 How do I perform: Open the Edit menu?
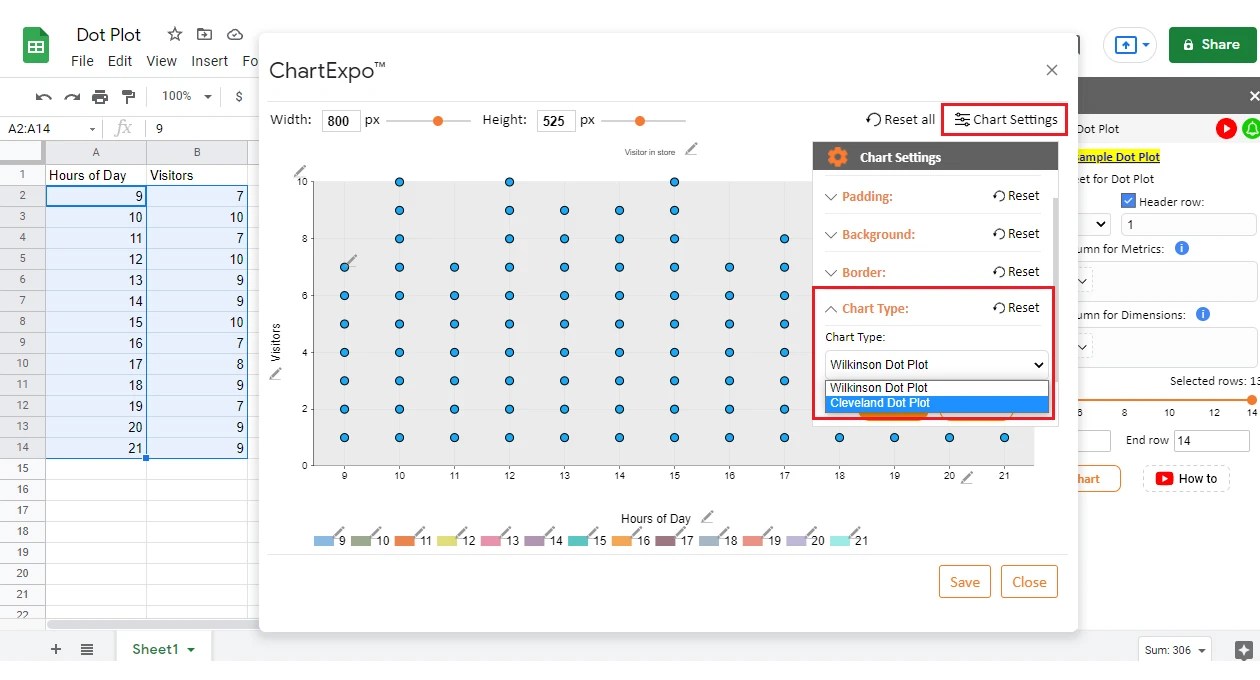pos(120,61)
